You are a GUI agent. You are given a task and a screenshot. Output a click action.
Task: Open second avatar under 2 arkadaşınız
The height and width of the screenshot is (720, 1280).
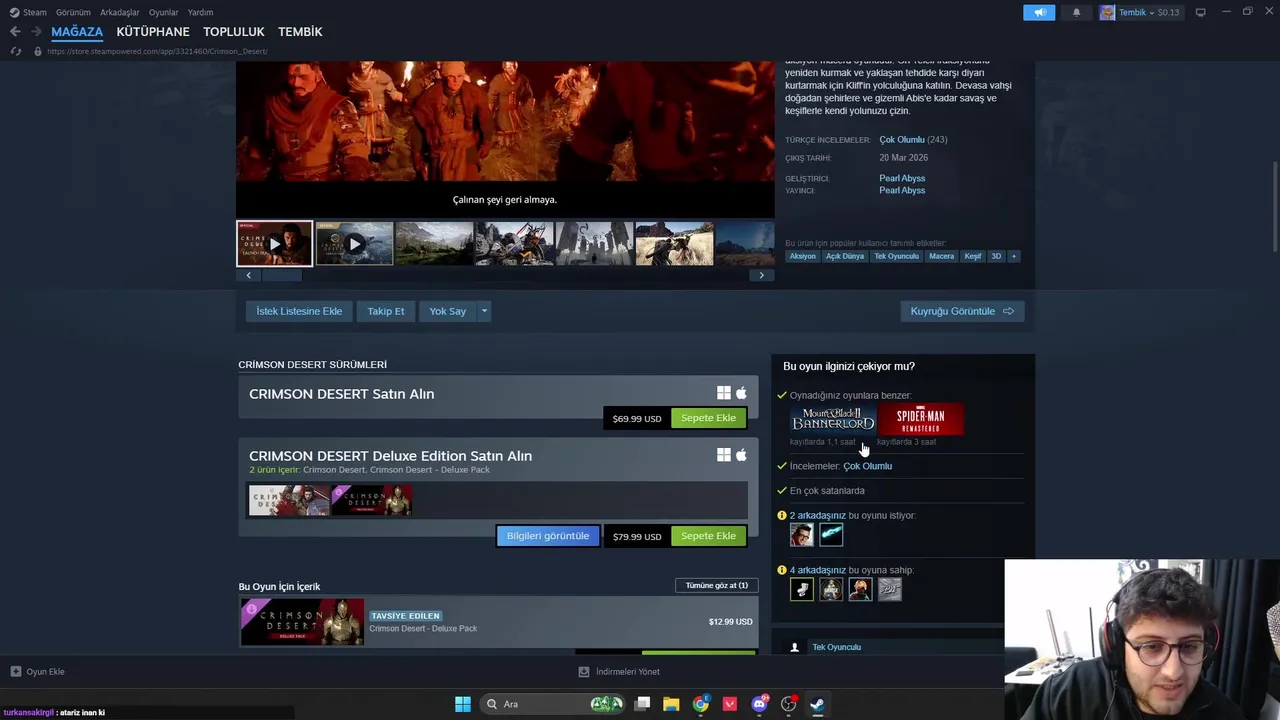click(x=831, y=535)
